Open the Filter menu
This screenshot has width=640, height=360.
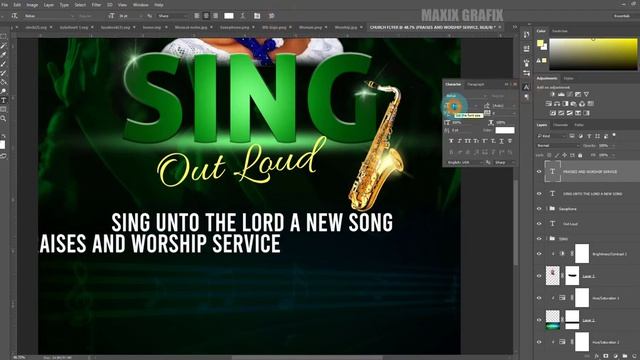[x=96, y=5]
